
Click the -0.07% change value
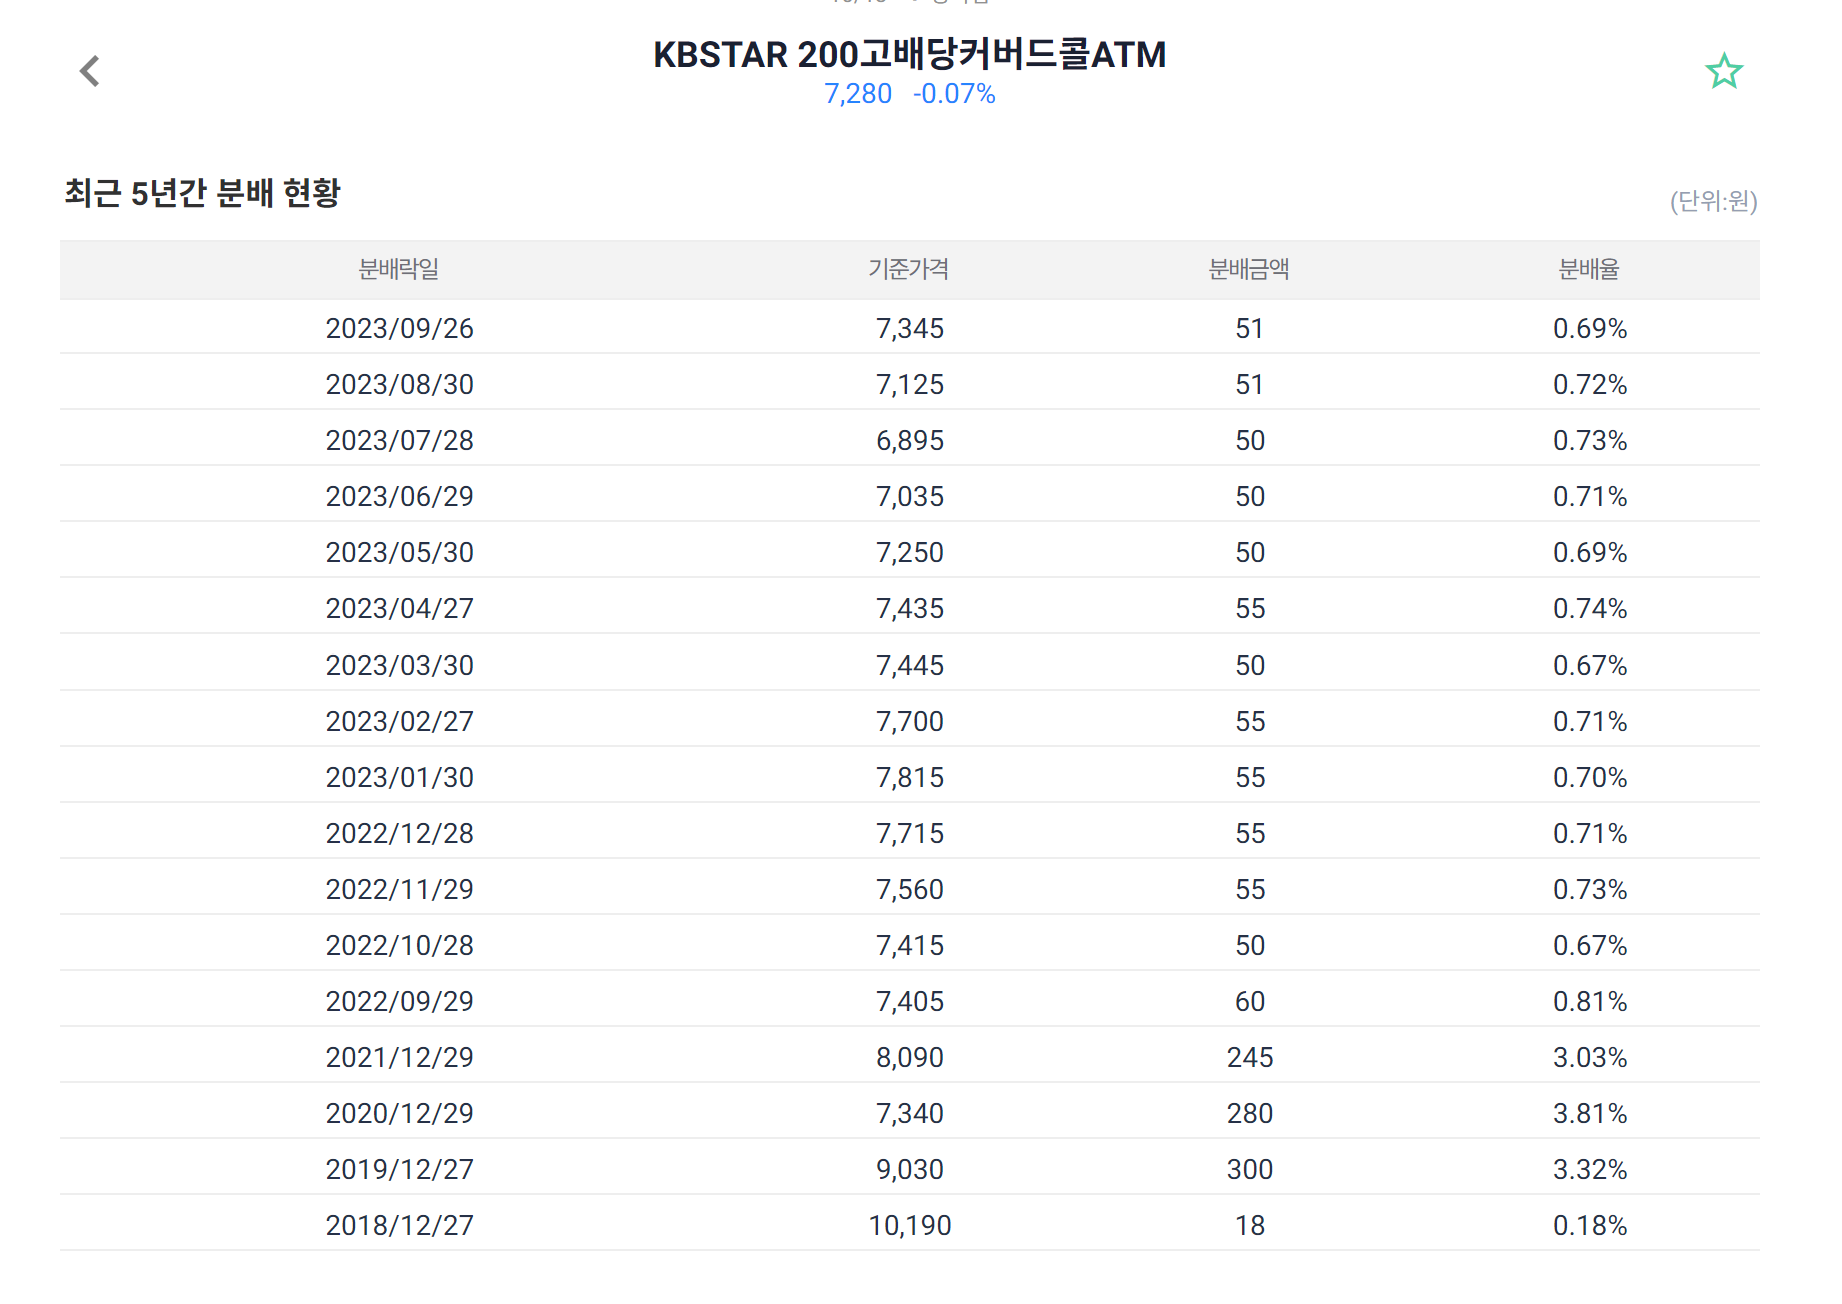(x=954, y=94)
